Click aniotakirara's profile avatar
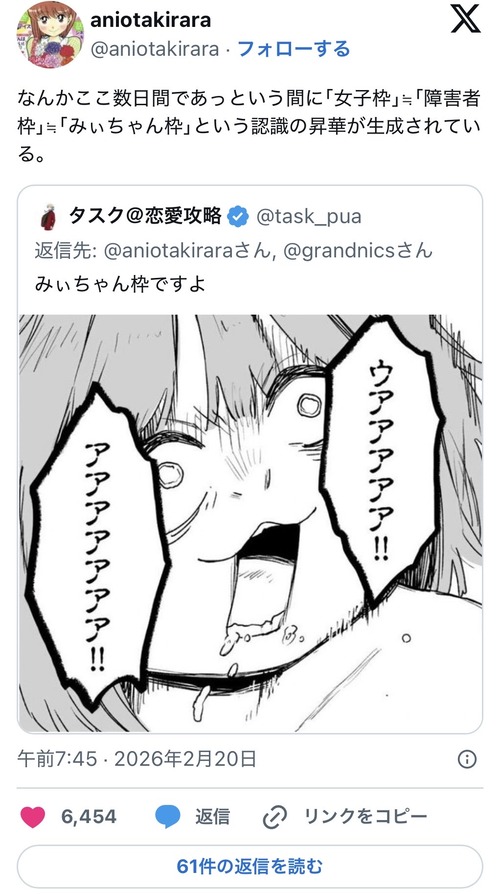500x894 pixels. [x=50, y=35]
